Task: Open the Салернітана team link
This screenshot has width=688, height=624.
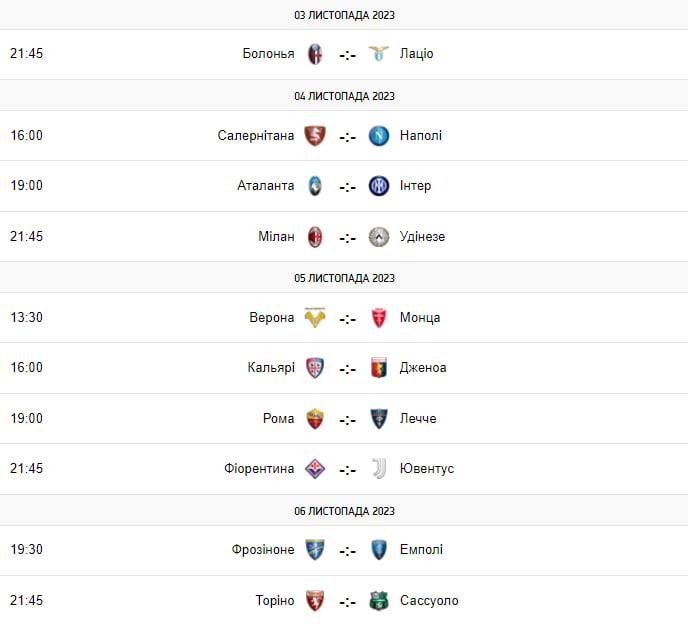Action: (256, 135)
